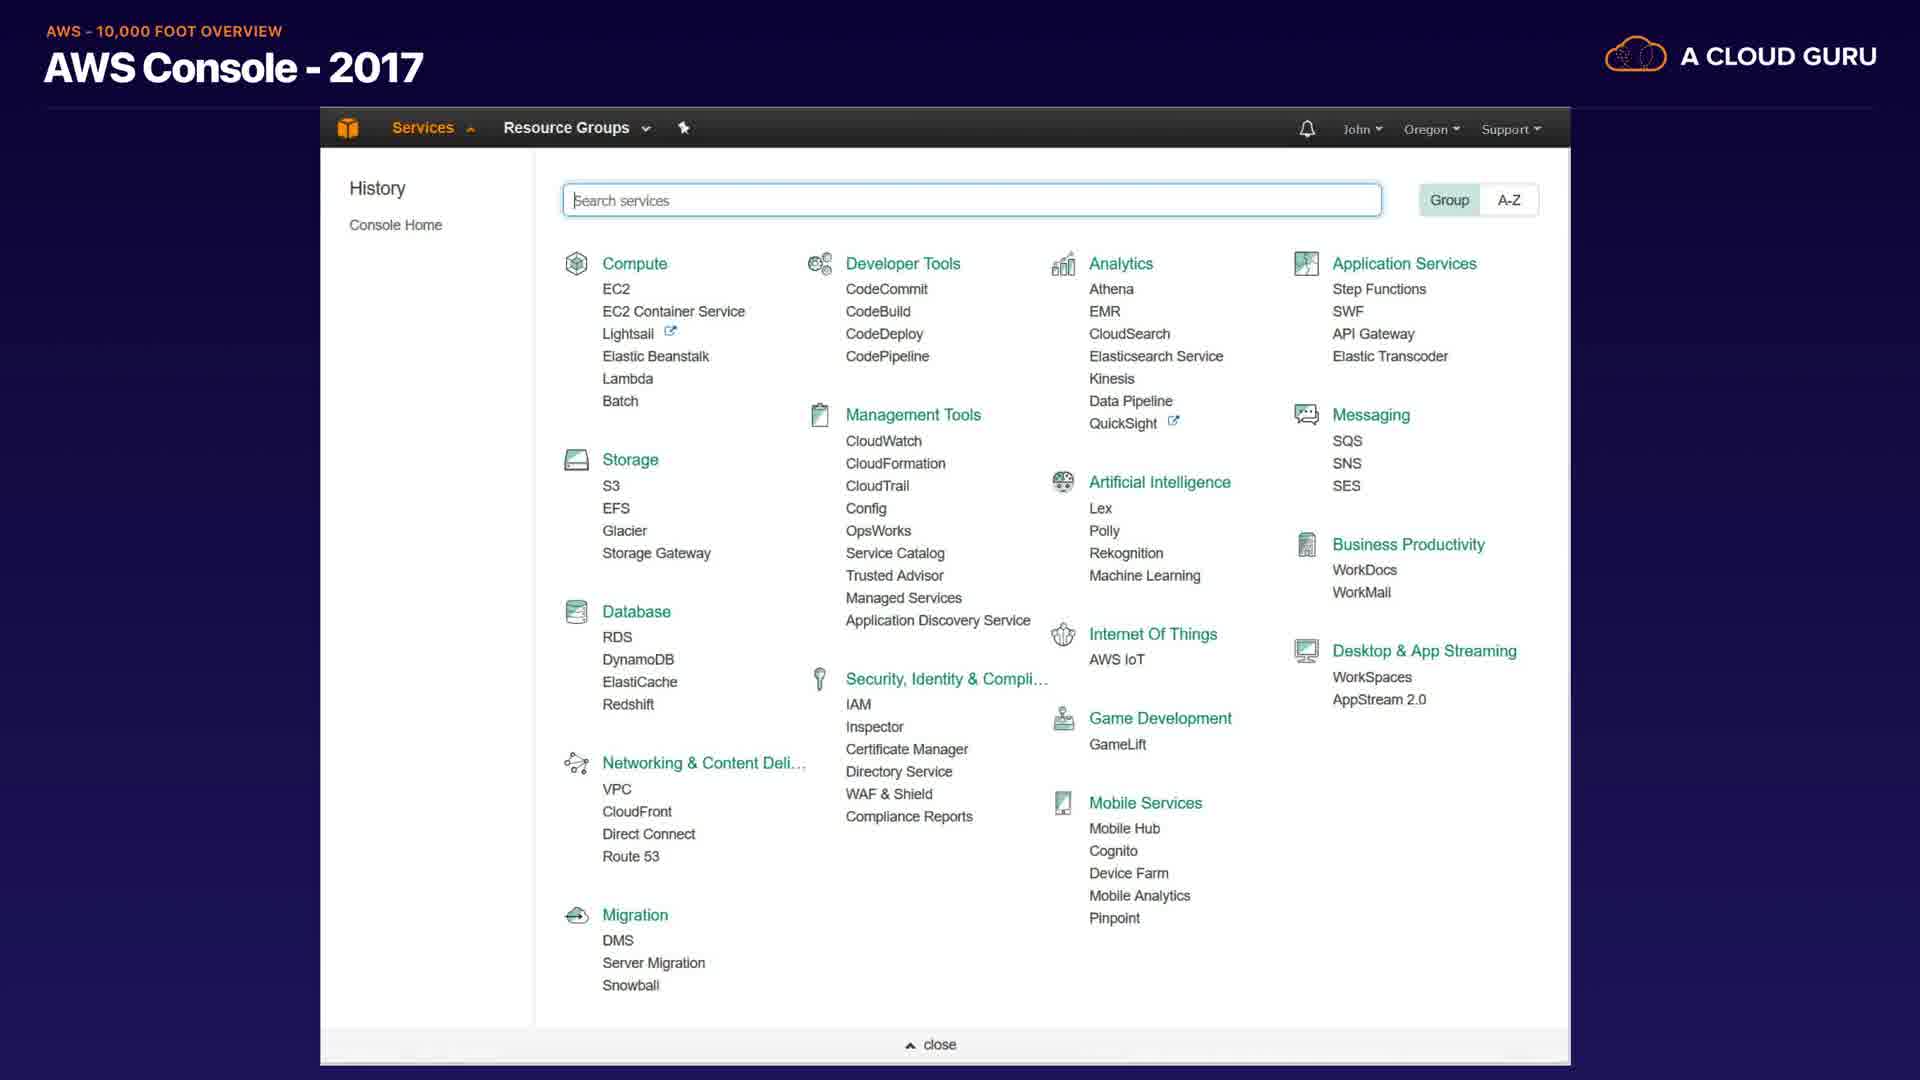Click the pin star icon in navbar
Viewport: 1920px width, 1080px height.
pos(684,128)
